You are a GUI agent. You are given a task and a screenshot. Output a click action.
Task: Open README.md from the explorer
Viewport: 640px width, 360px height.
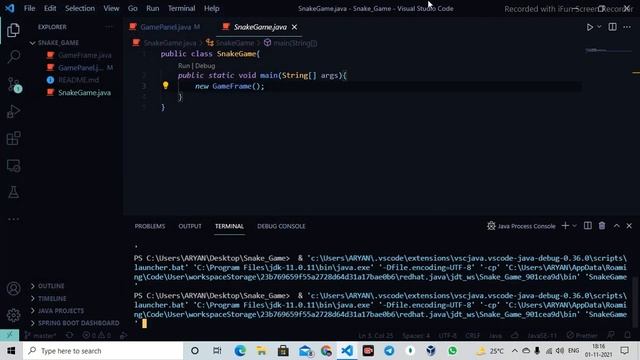click(78, 80)
